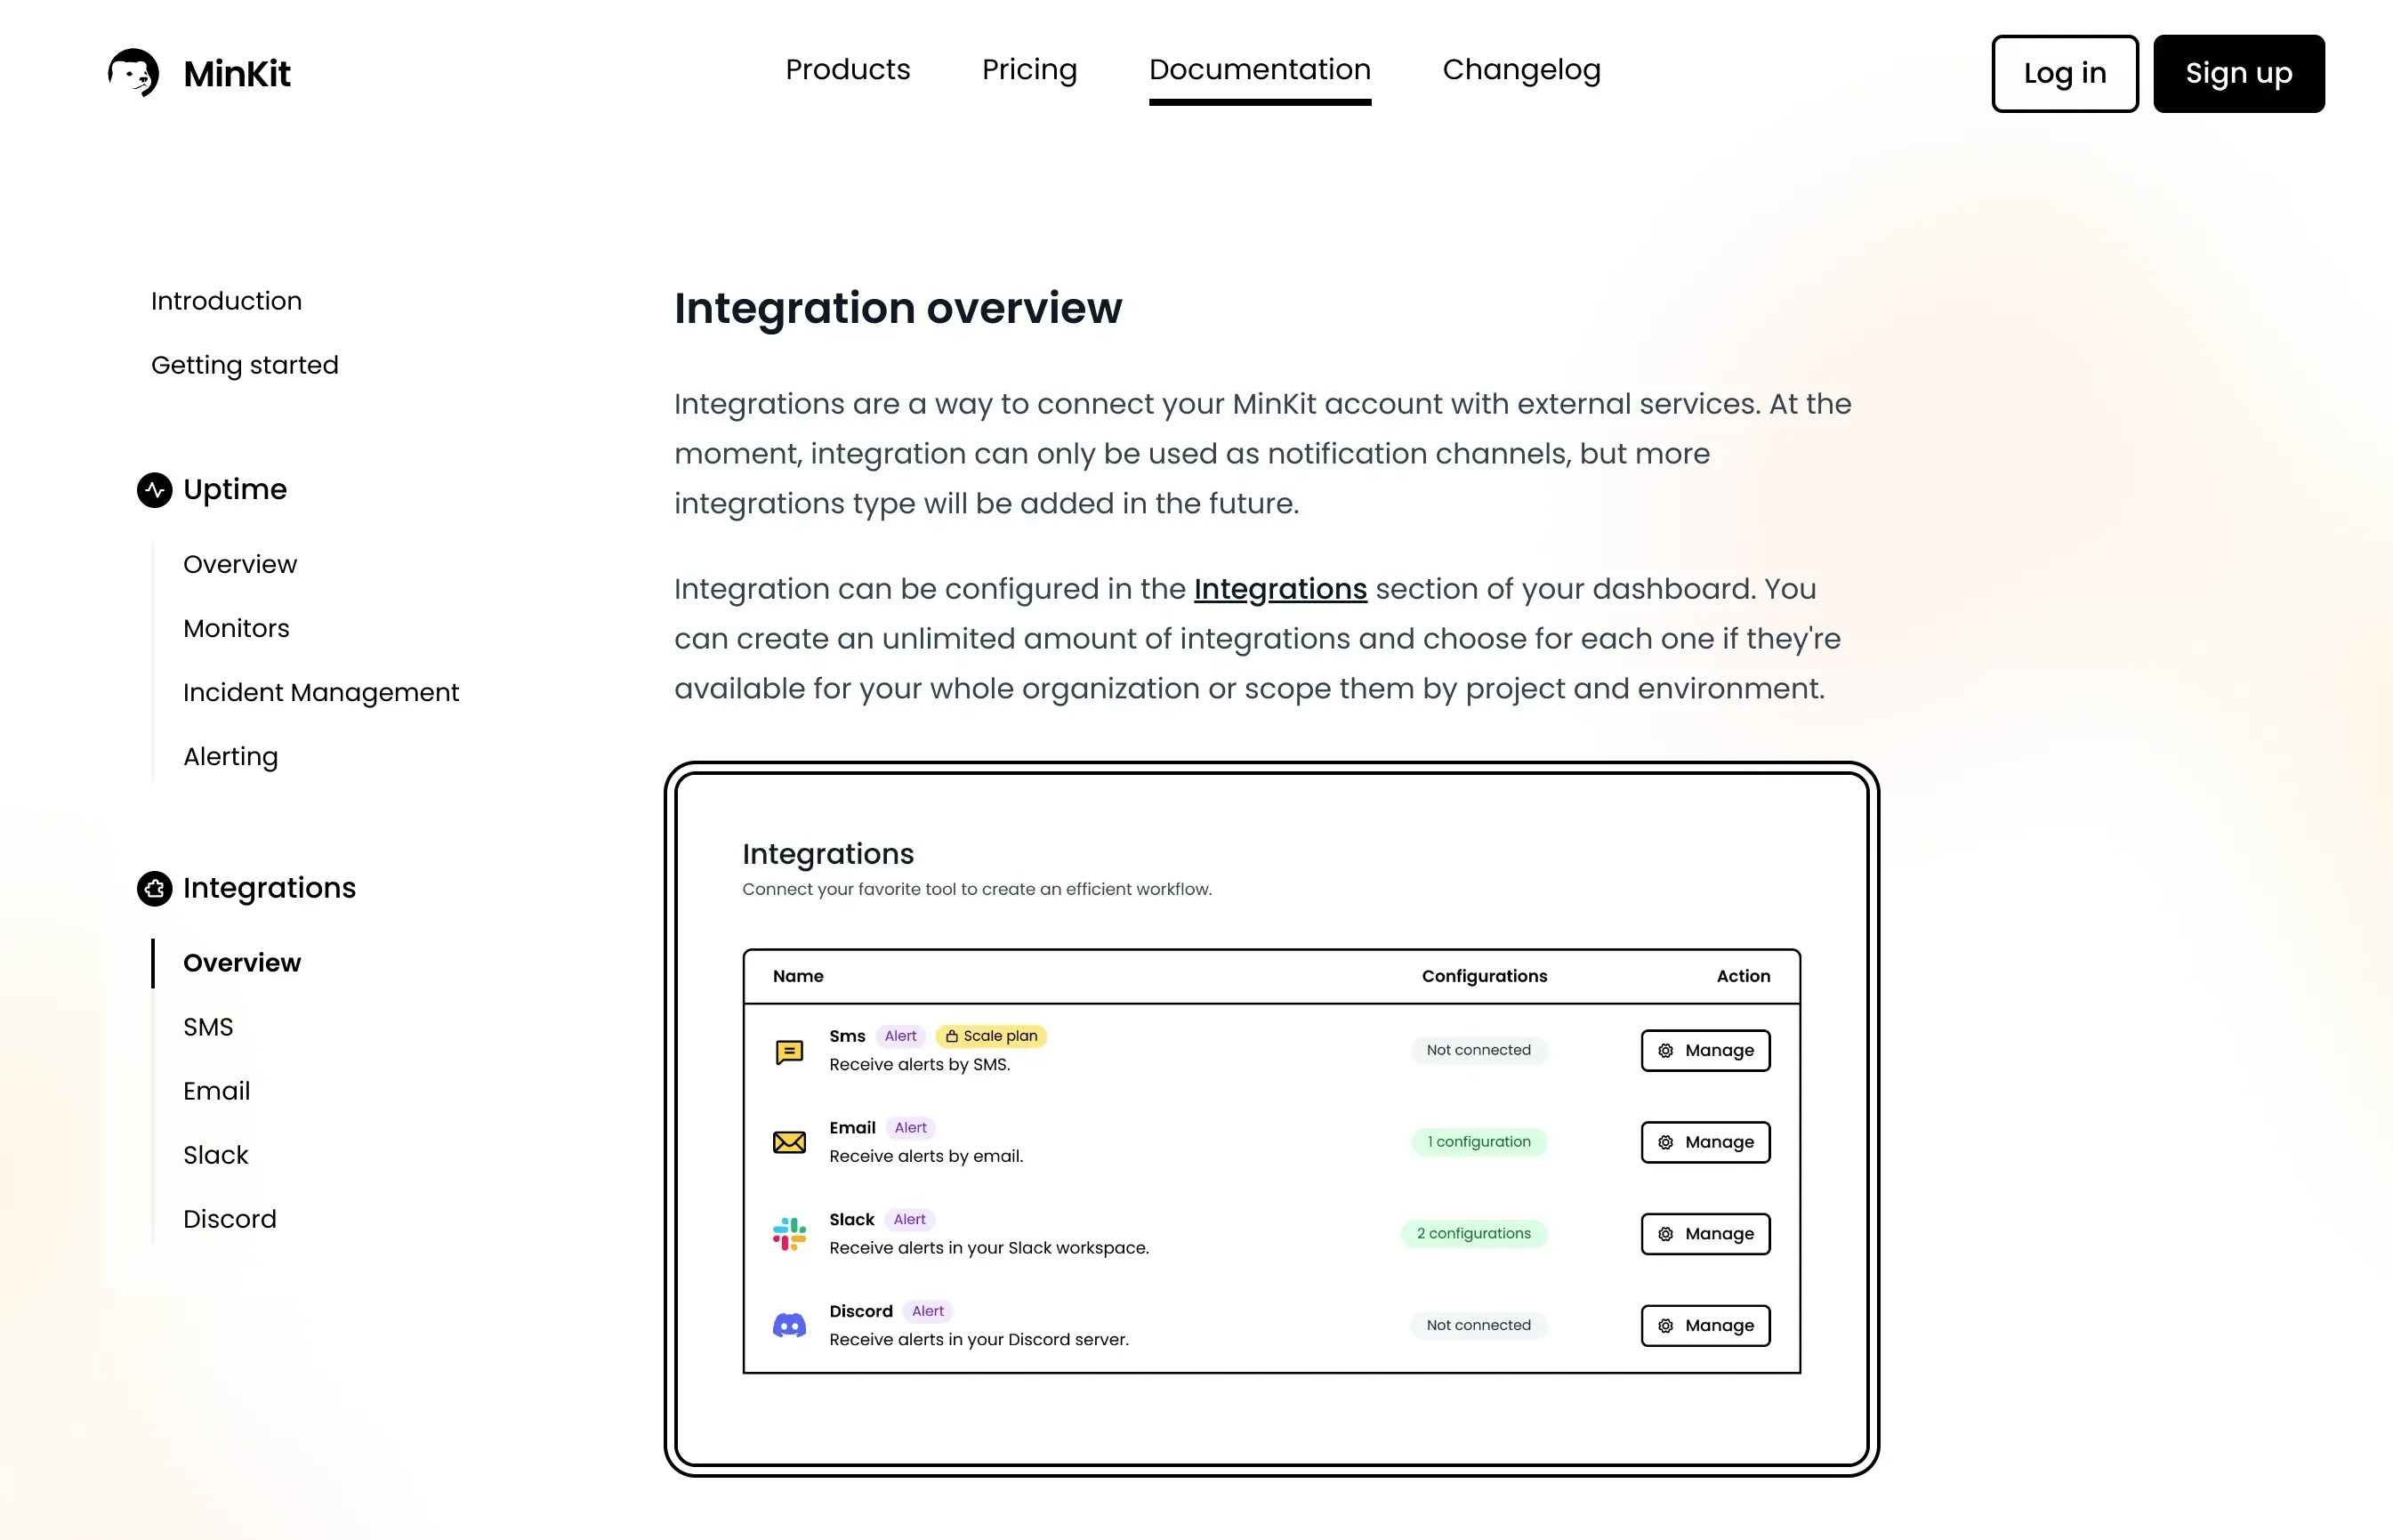Click 'Receive alerts by SMS.' description
Image resolution: width=2393 pixels, height=1540 pixels.
(x=919, y=1065)
